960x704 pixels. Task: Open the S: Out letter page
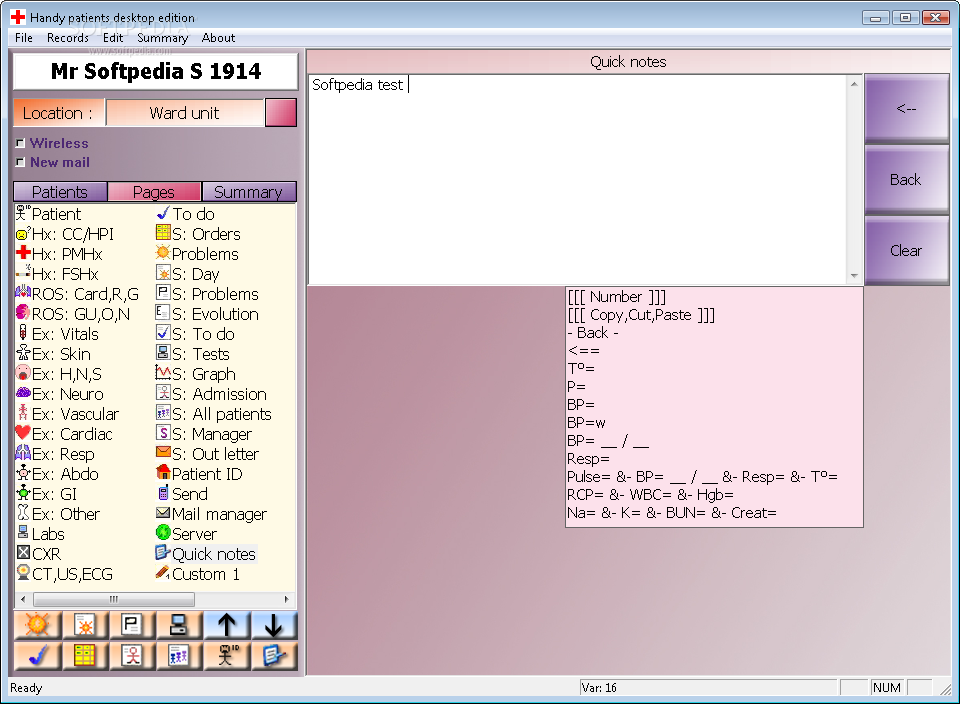coord(208,454)
